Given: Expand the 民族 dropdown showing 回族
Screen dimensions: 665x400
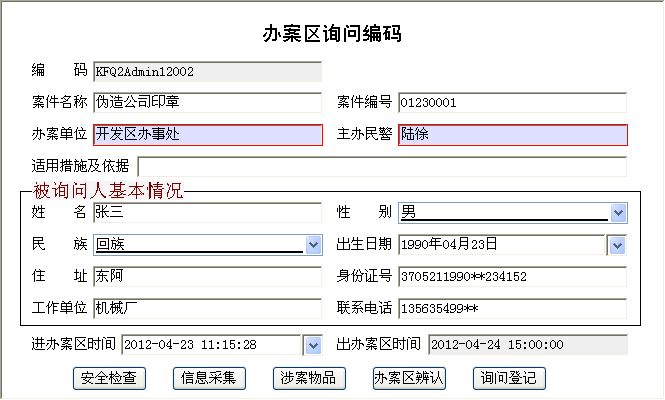Looking at the screenshot, I should pyautogui.click(x=313, y=245).
